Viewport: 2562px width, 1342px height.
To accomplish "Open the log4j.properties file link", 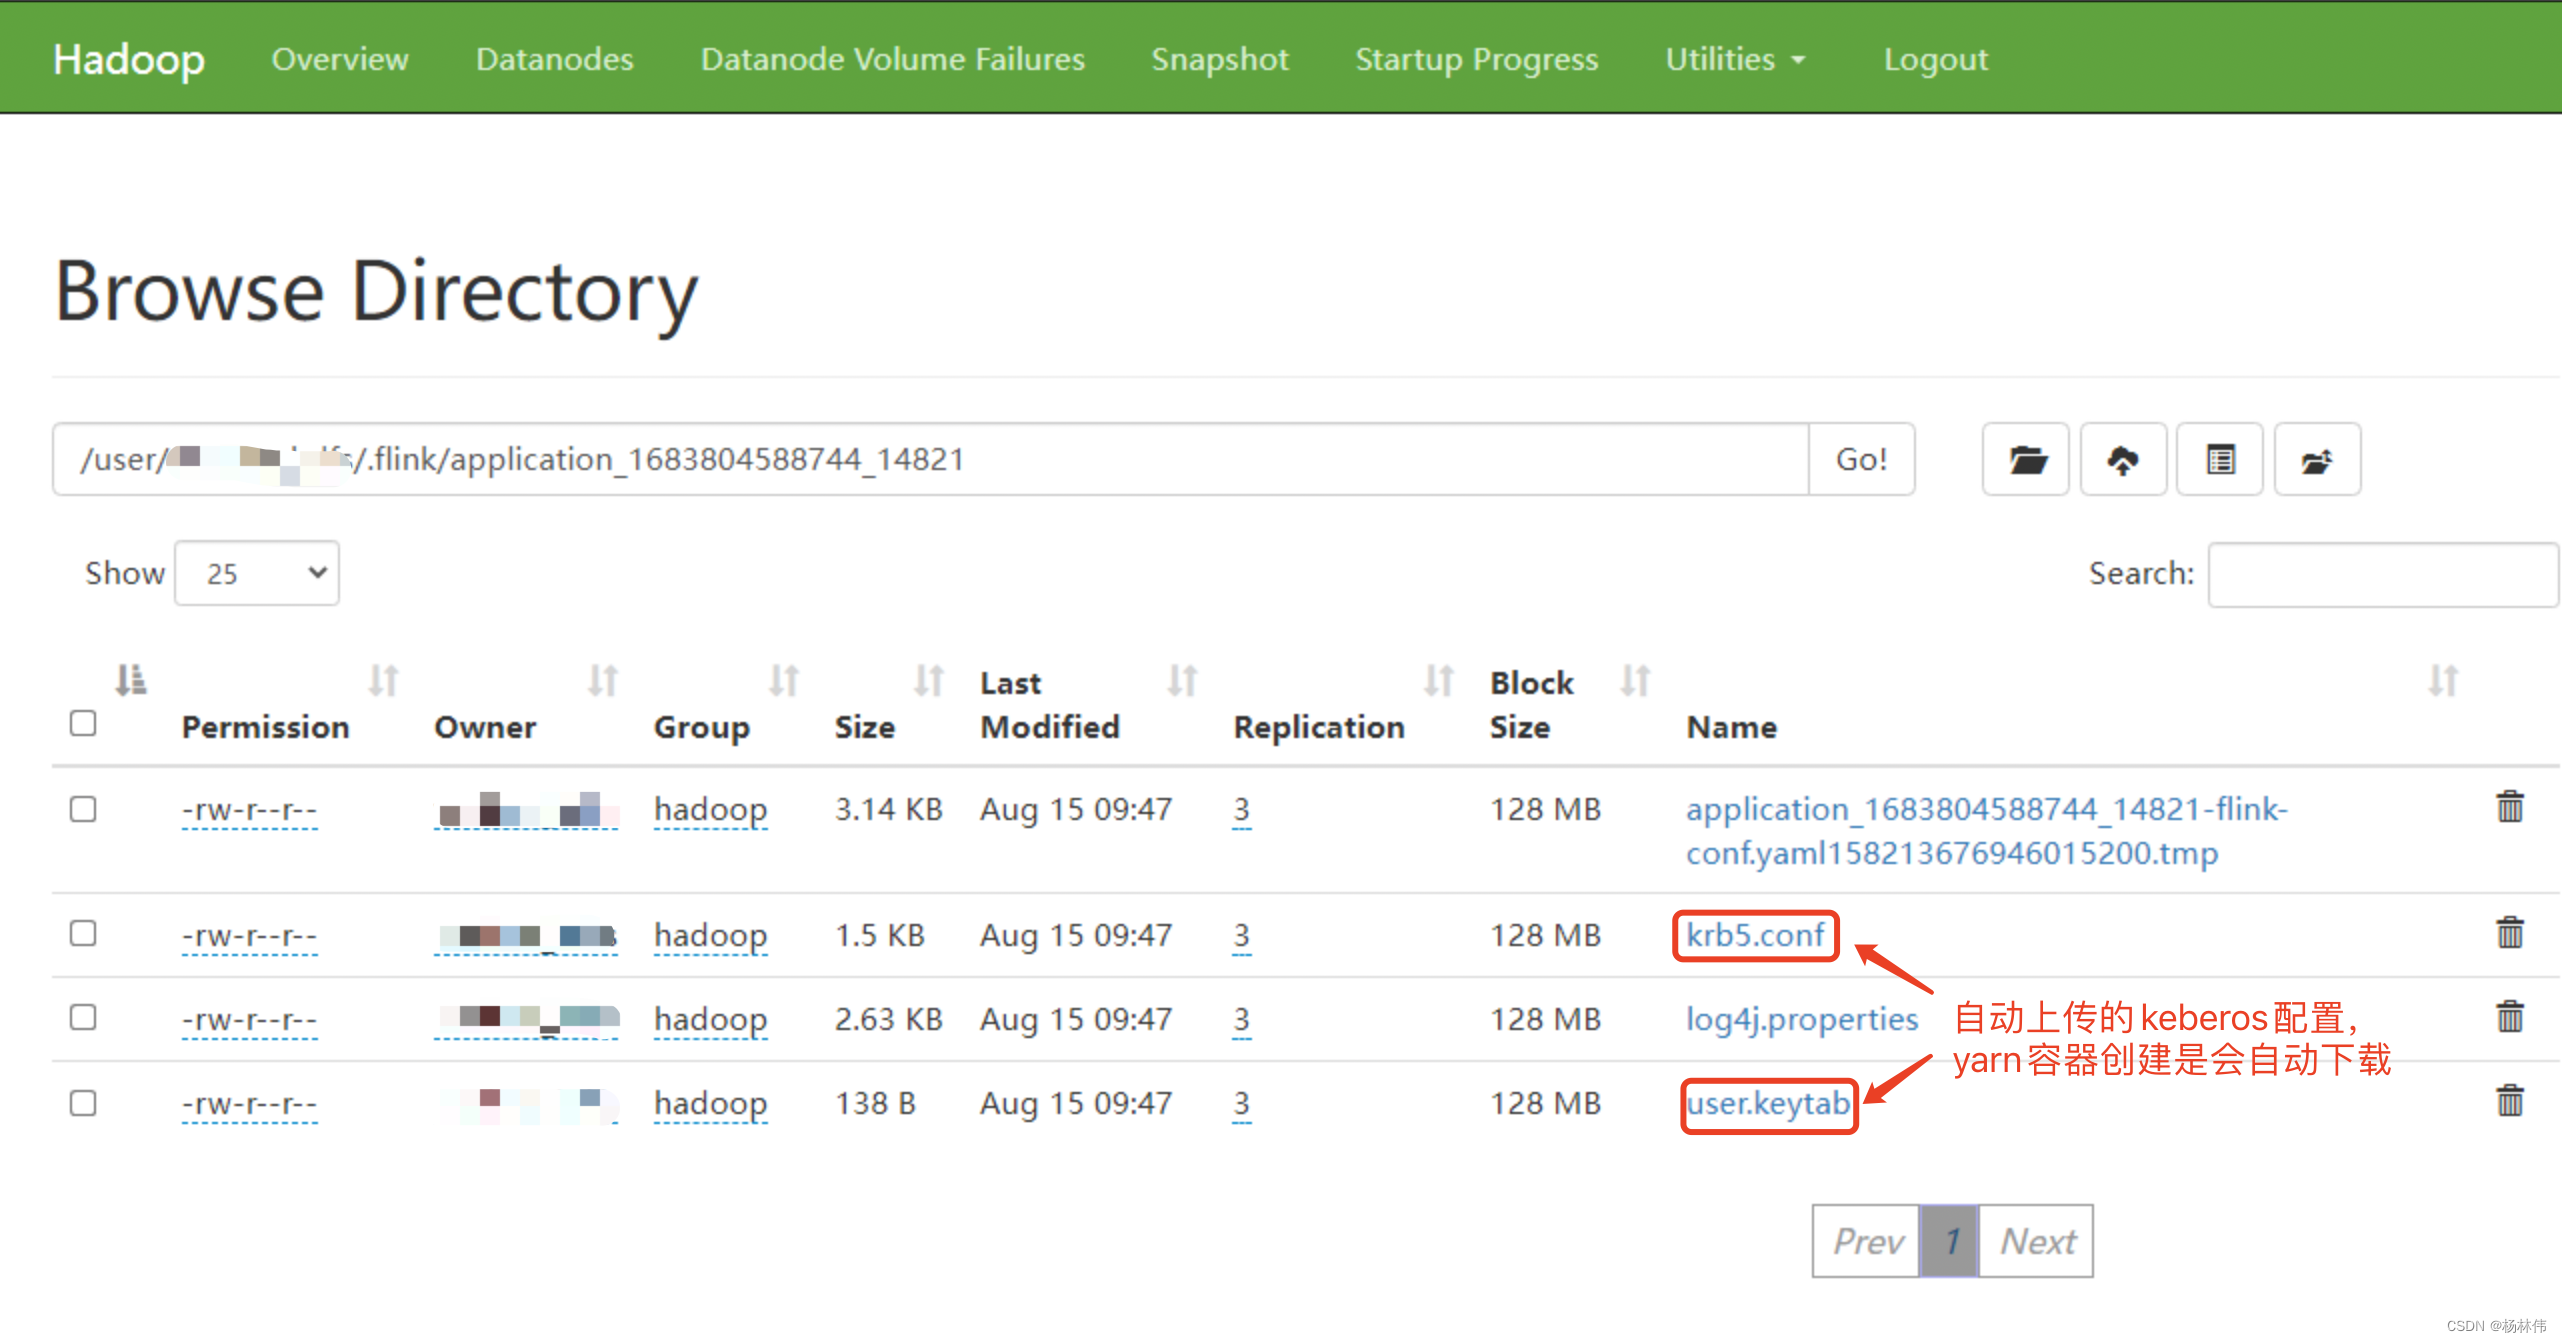I will [1801, 1019].
